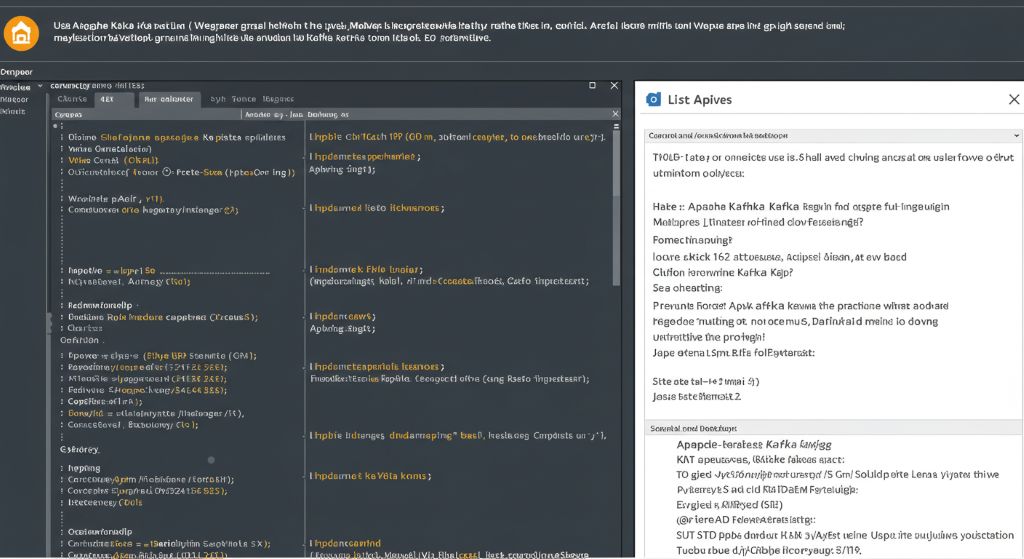Select the 4EX tab
1024x559 pixels.
click(x=109, y=100)
